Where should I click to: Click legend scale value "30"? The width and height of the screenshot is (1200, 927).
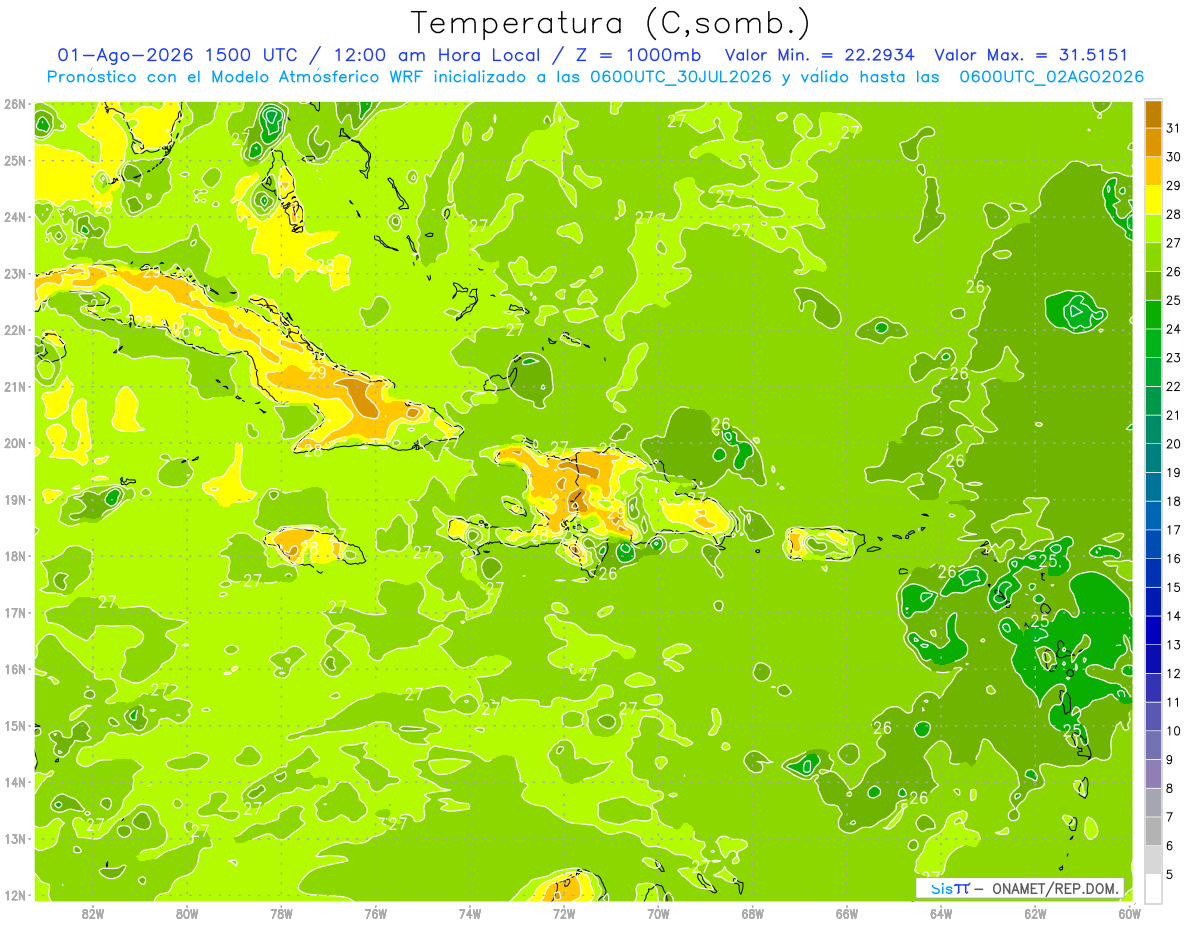click(x=1173, y=157)
